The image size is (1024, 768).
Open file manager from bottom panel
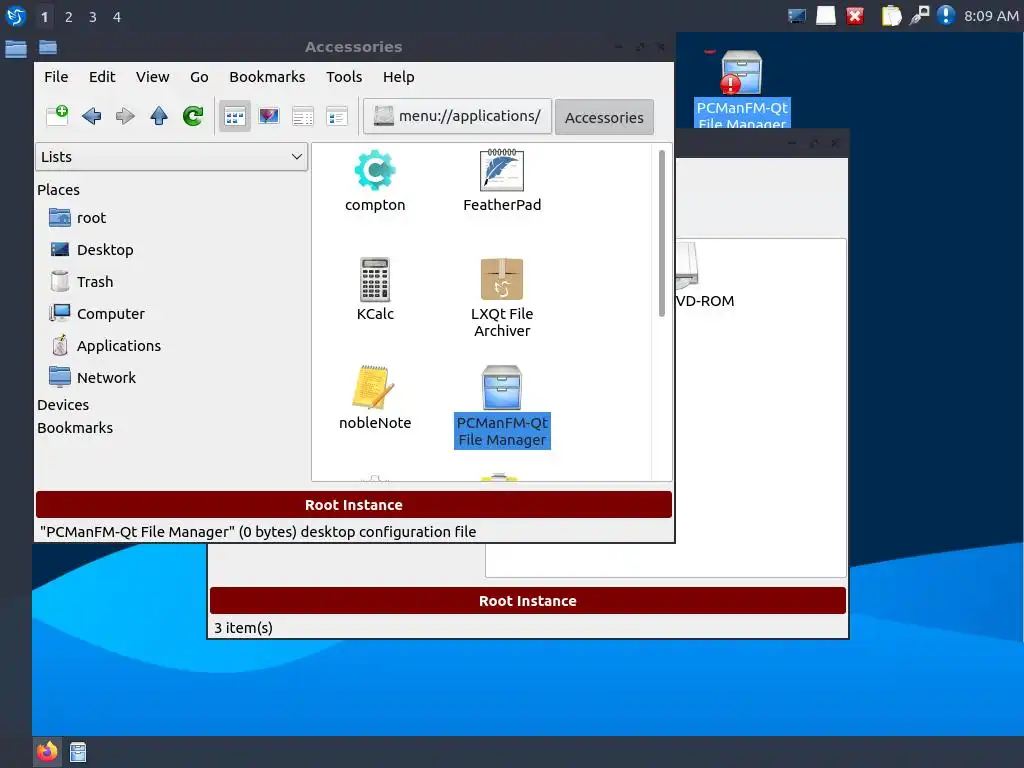78,752
